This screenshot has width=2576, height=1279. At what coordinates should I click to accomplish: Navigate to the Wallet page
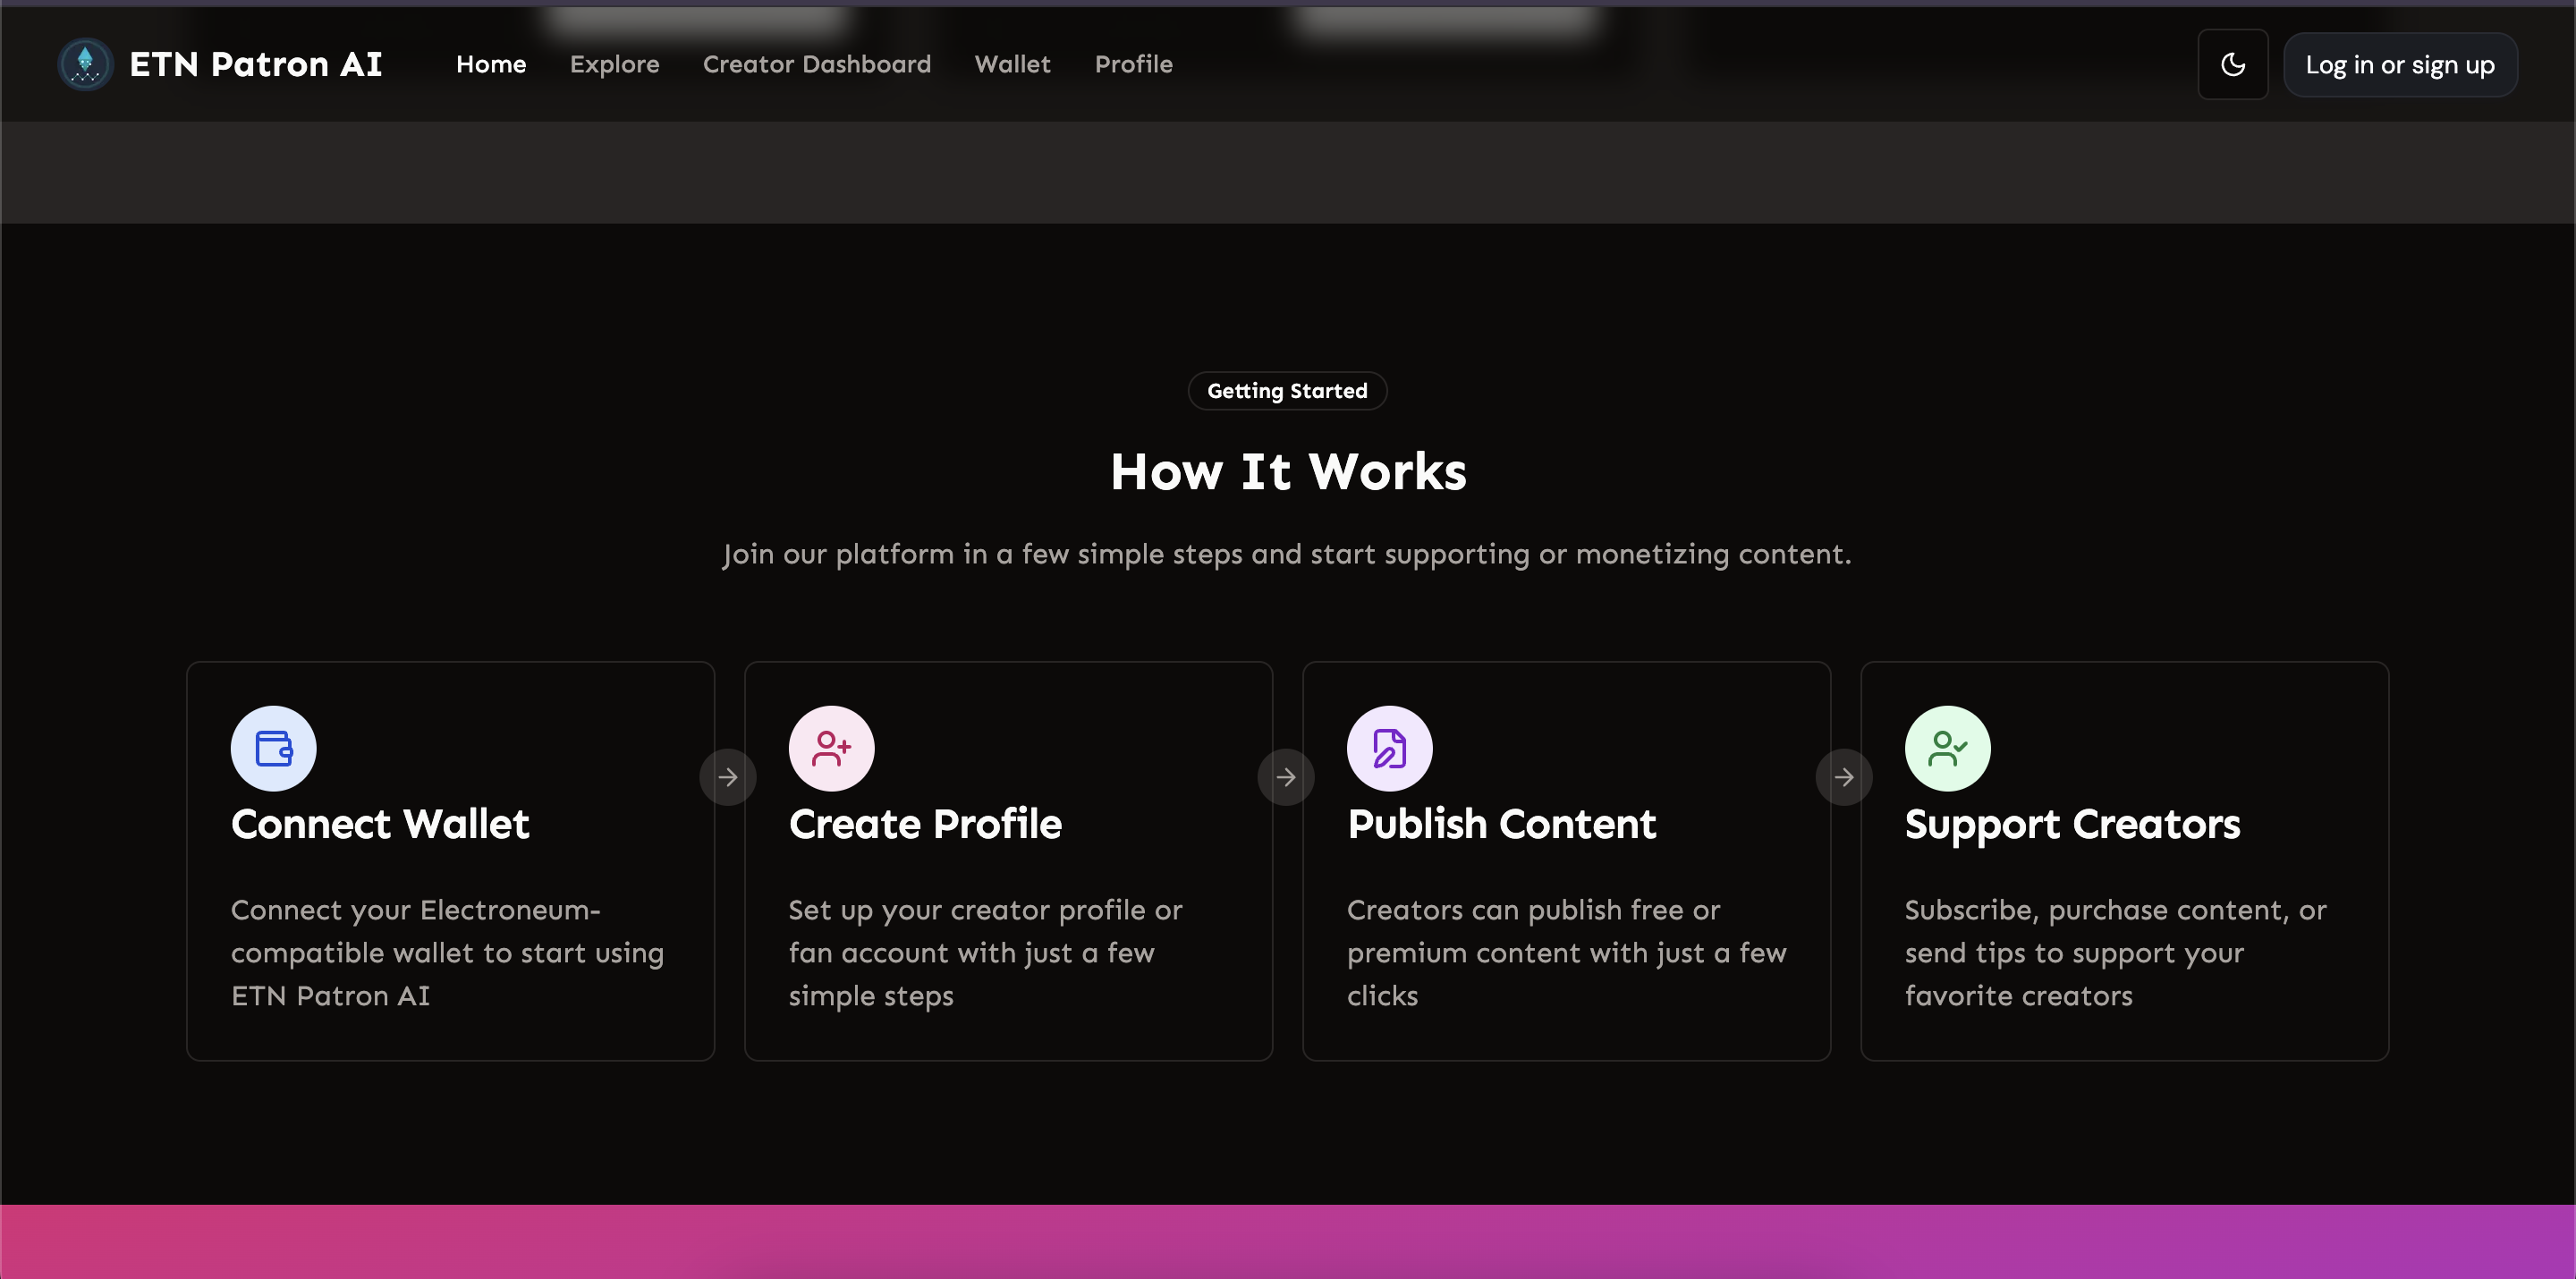1012,64
